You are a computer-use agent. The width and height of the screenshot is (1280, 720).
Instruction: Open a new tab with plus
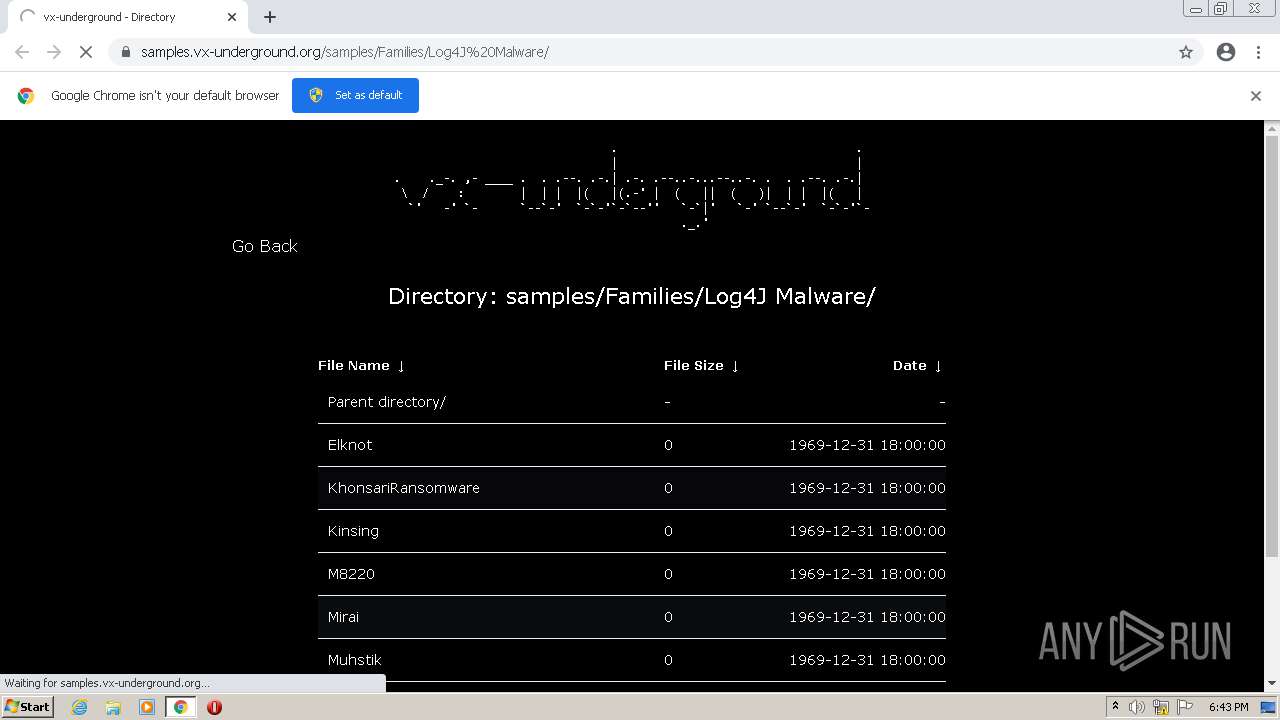(x=270, y=17)
